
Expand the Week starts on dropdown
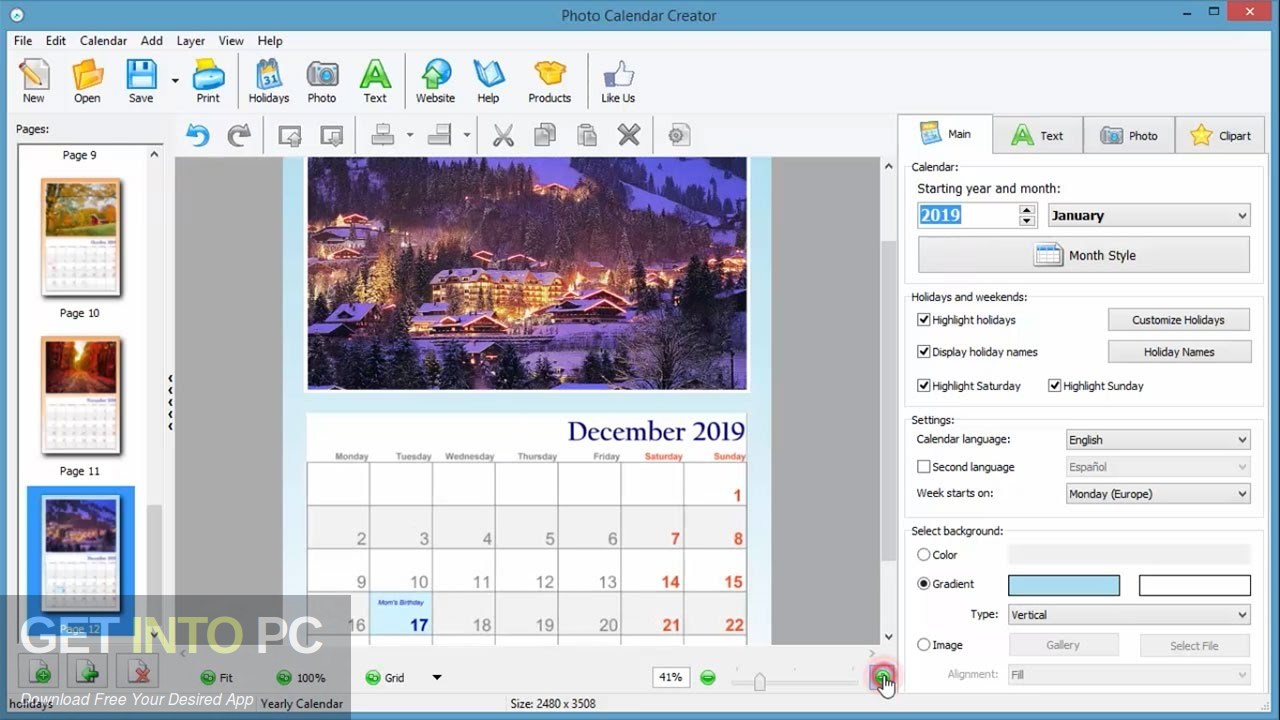[1158, 494]
